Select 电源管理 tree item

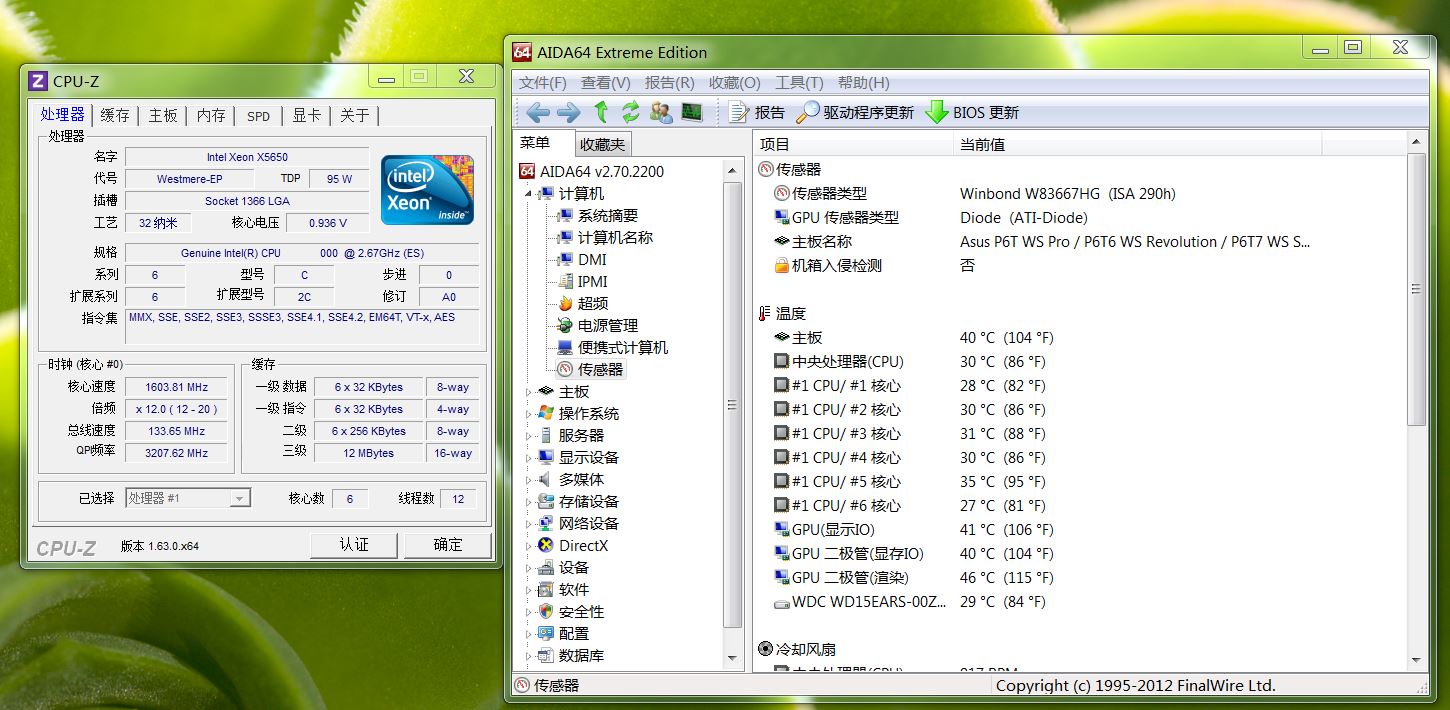[608, 325]
